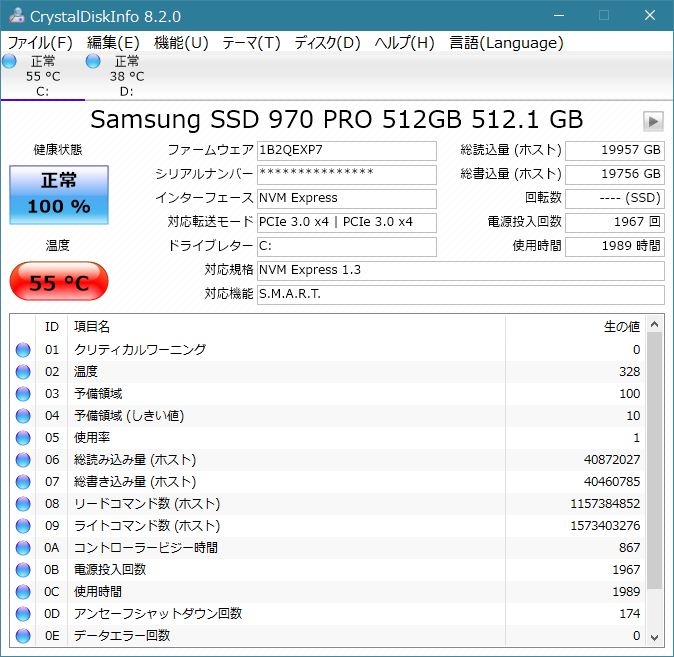Click the scrollbar down arrow in attribute list
This screenshot has width=674, height=657.
click(x=655, y=636)
